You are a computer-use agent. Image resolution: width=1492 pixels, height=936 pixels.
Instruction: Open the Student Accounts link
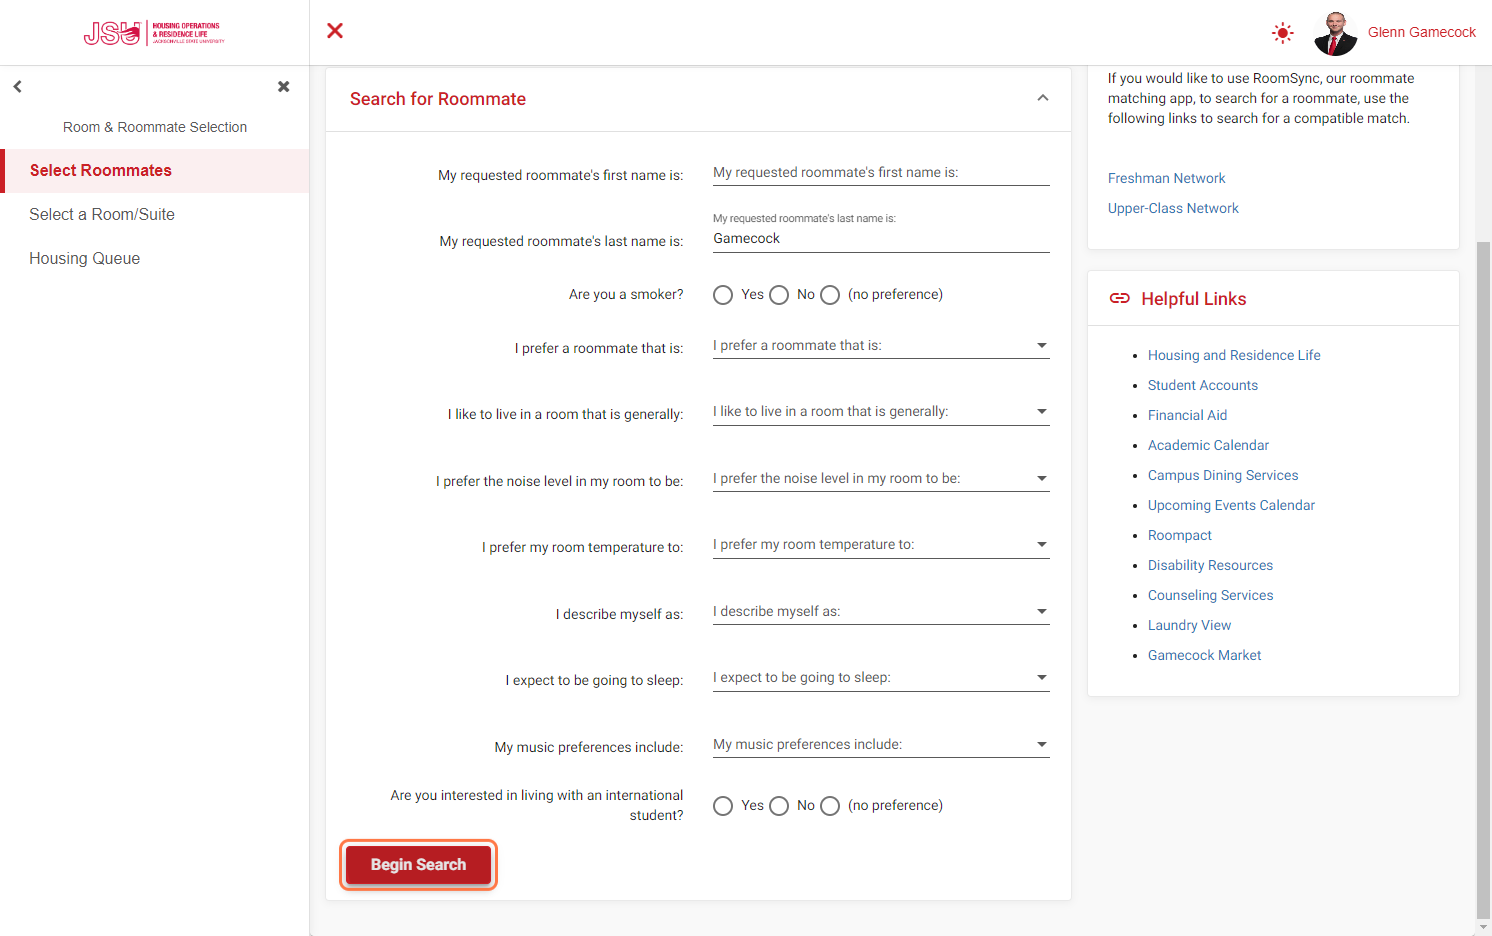[x=1203, y=385]
